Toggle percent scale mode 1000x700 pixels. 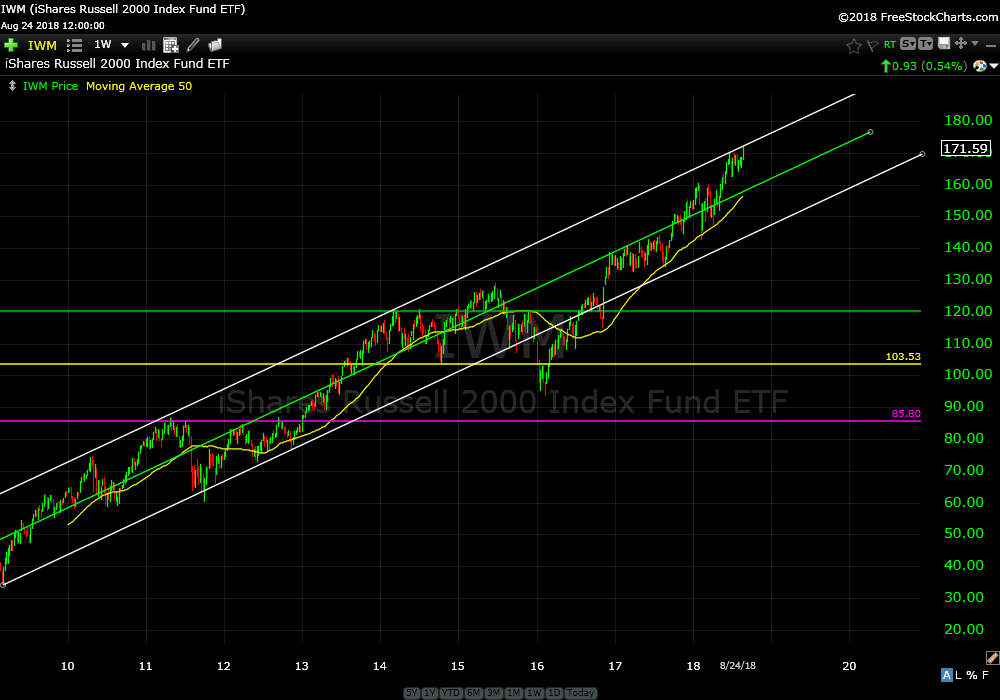pos(973,675)
